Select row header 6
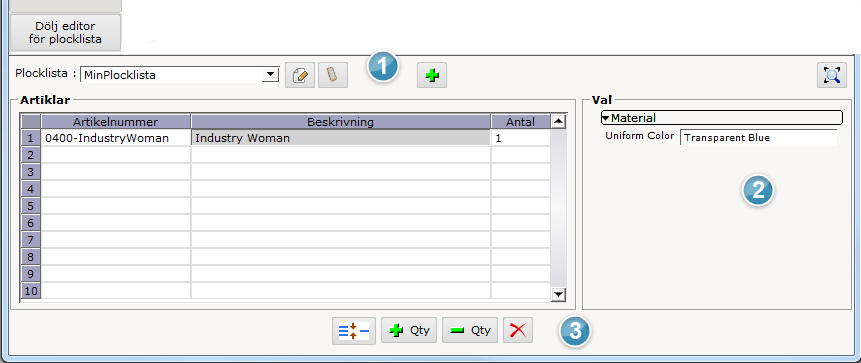 pyautogui.click(x=31, y=223)
